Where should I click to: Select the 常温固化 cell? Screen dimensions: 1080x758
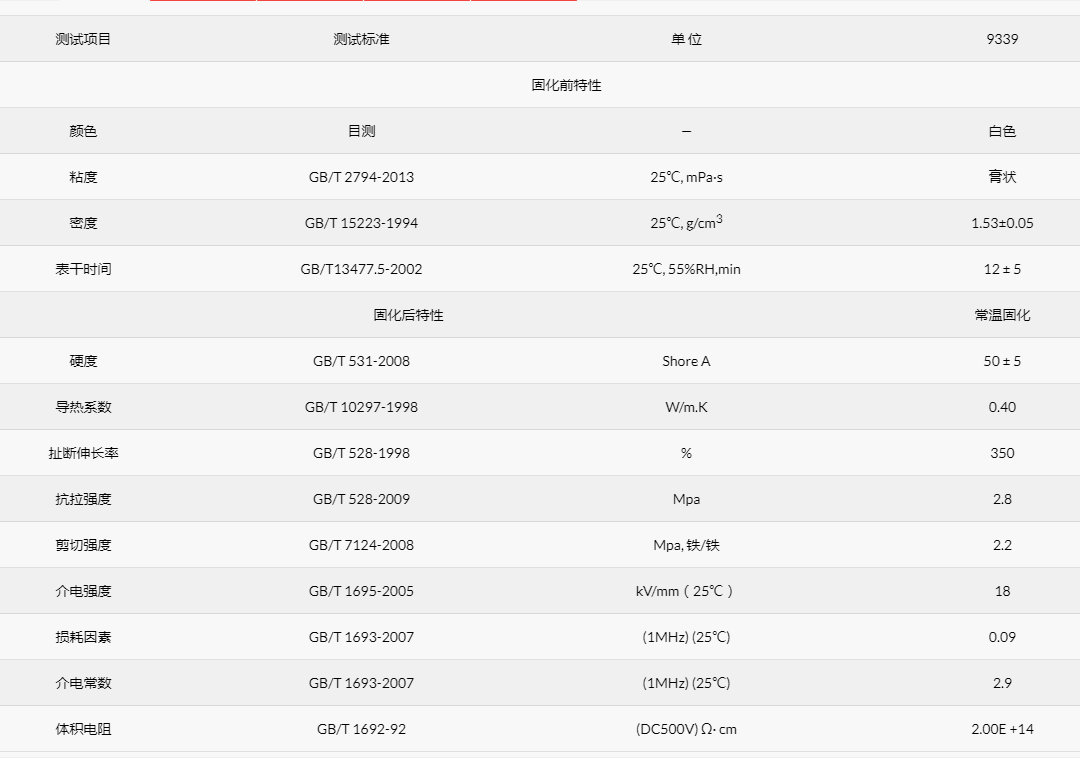(x=1002, y=315)
